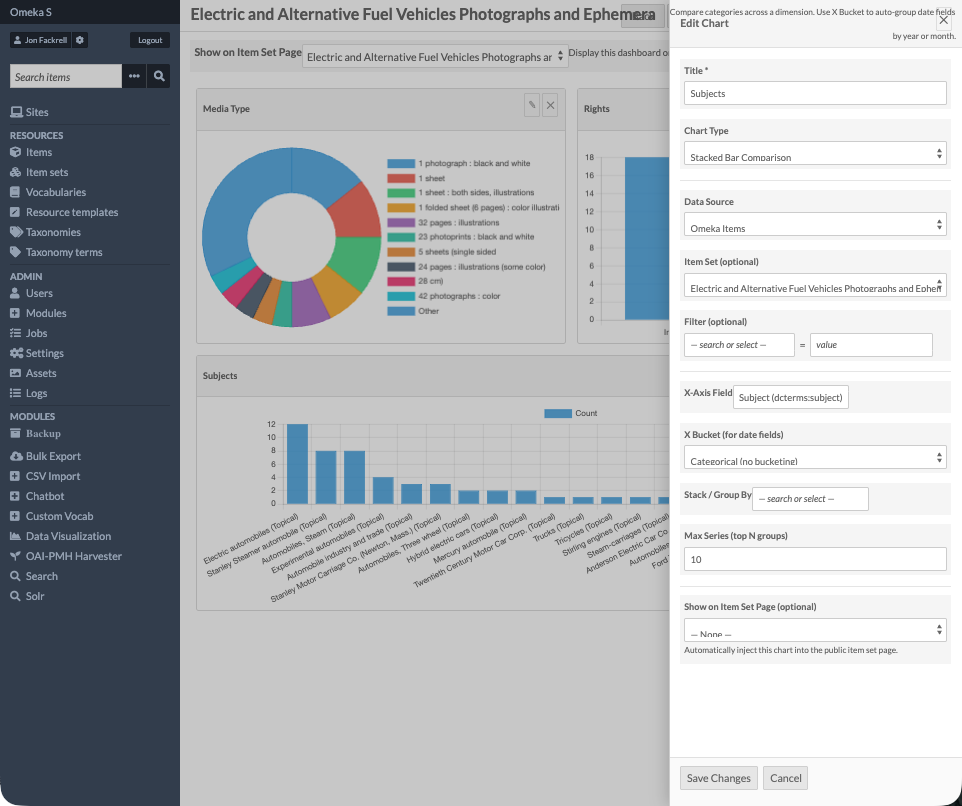This screenshot has height=806, width=962.
Task: Delete the Media Type chart
Action: 550,106
